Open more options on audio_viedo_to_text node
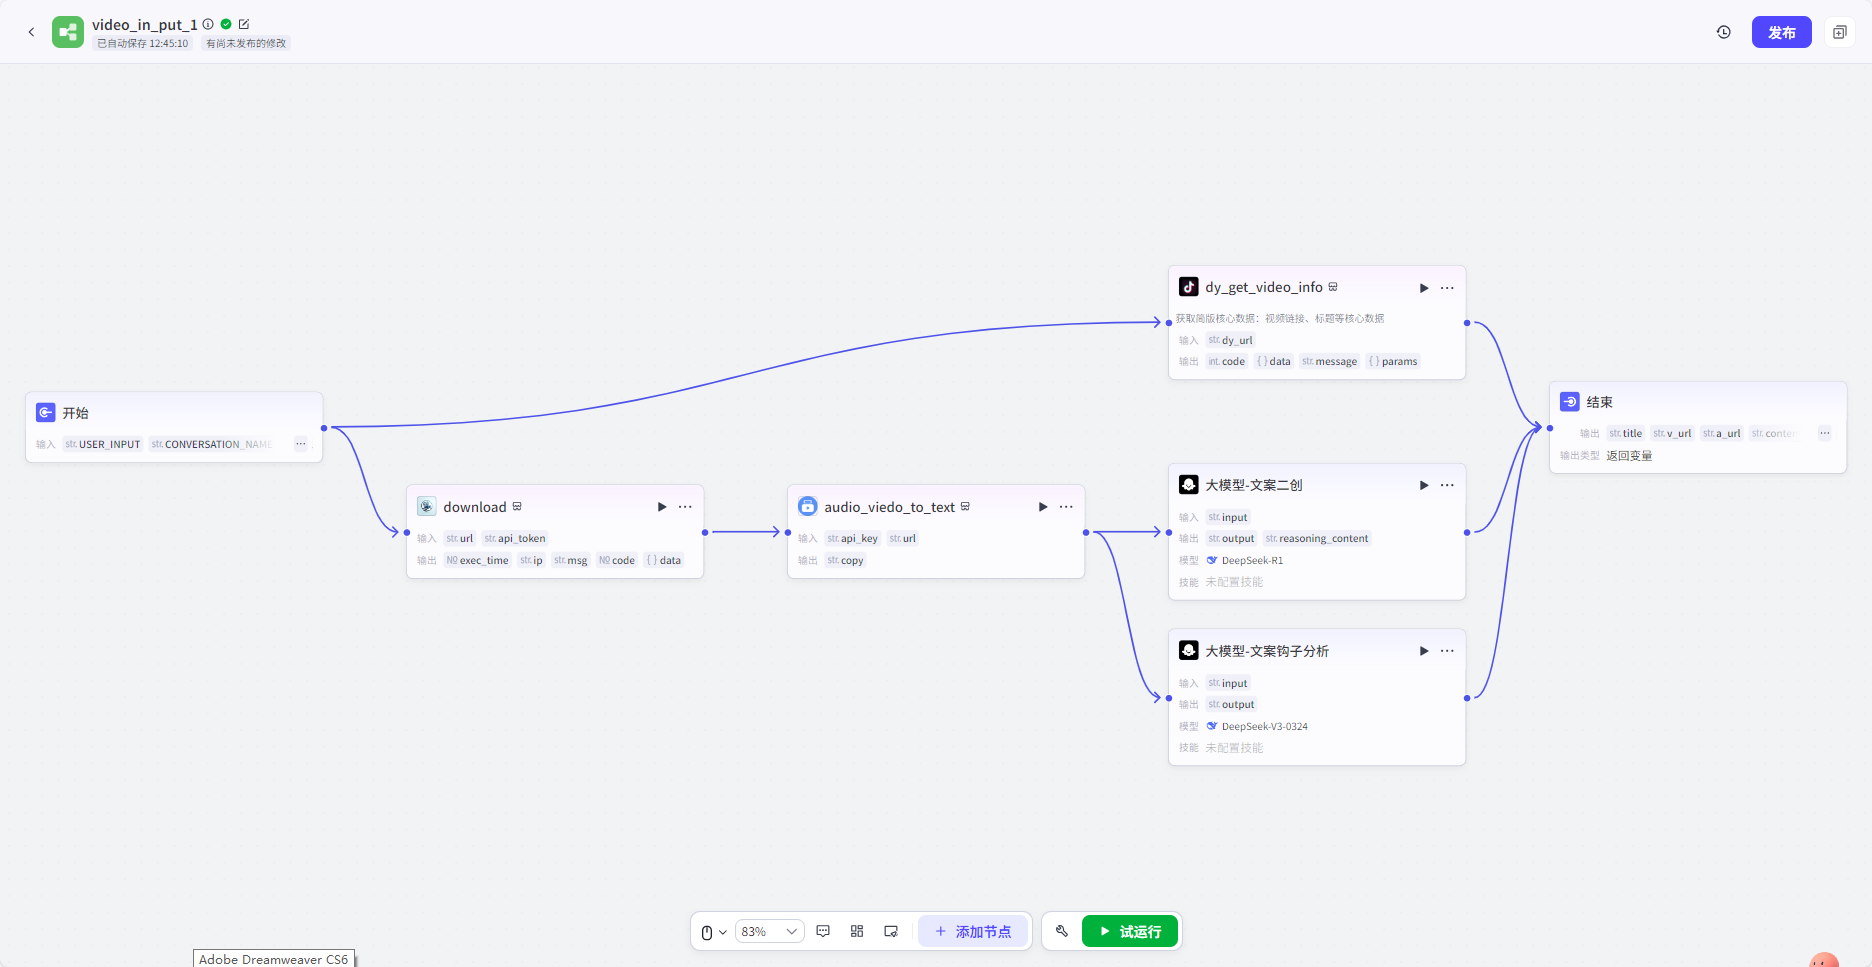Screen dimensions: 1872x967 point(1066,507)
